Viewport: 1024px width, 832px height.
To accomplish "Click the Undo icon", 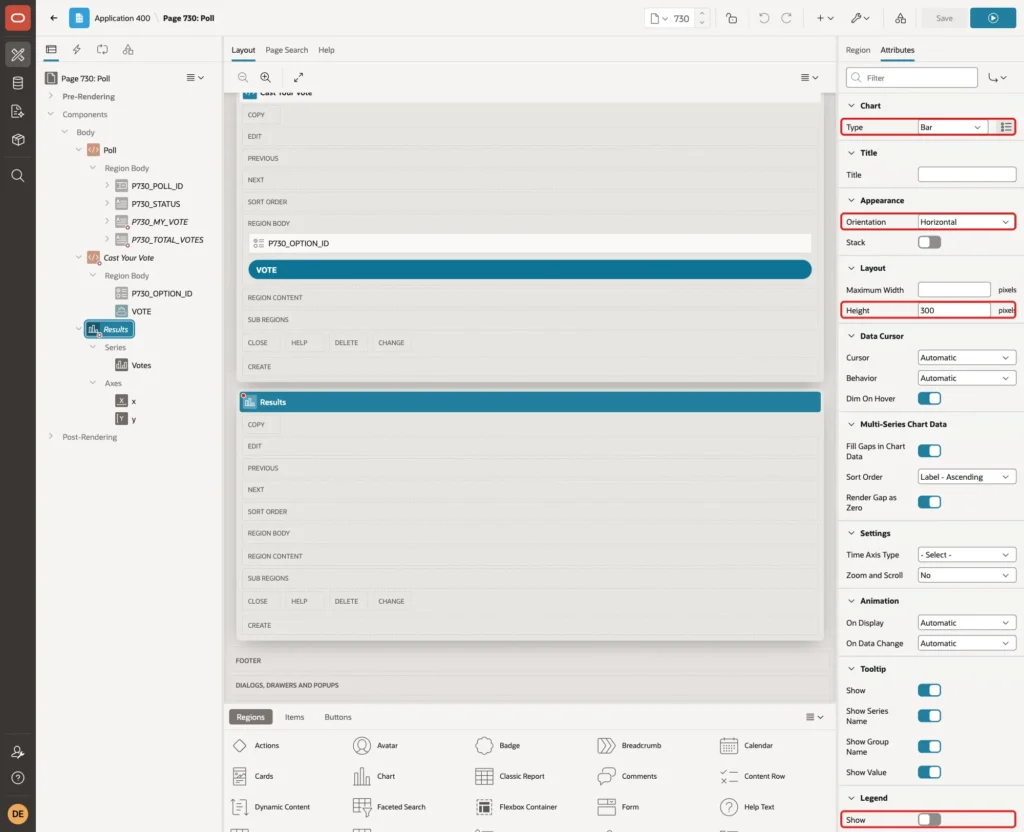I will pyautogui.click(x=763, y=18).
